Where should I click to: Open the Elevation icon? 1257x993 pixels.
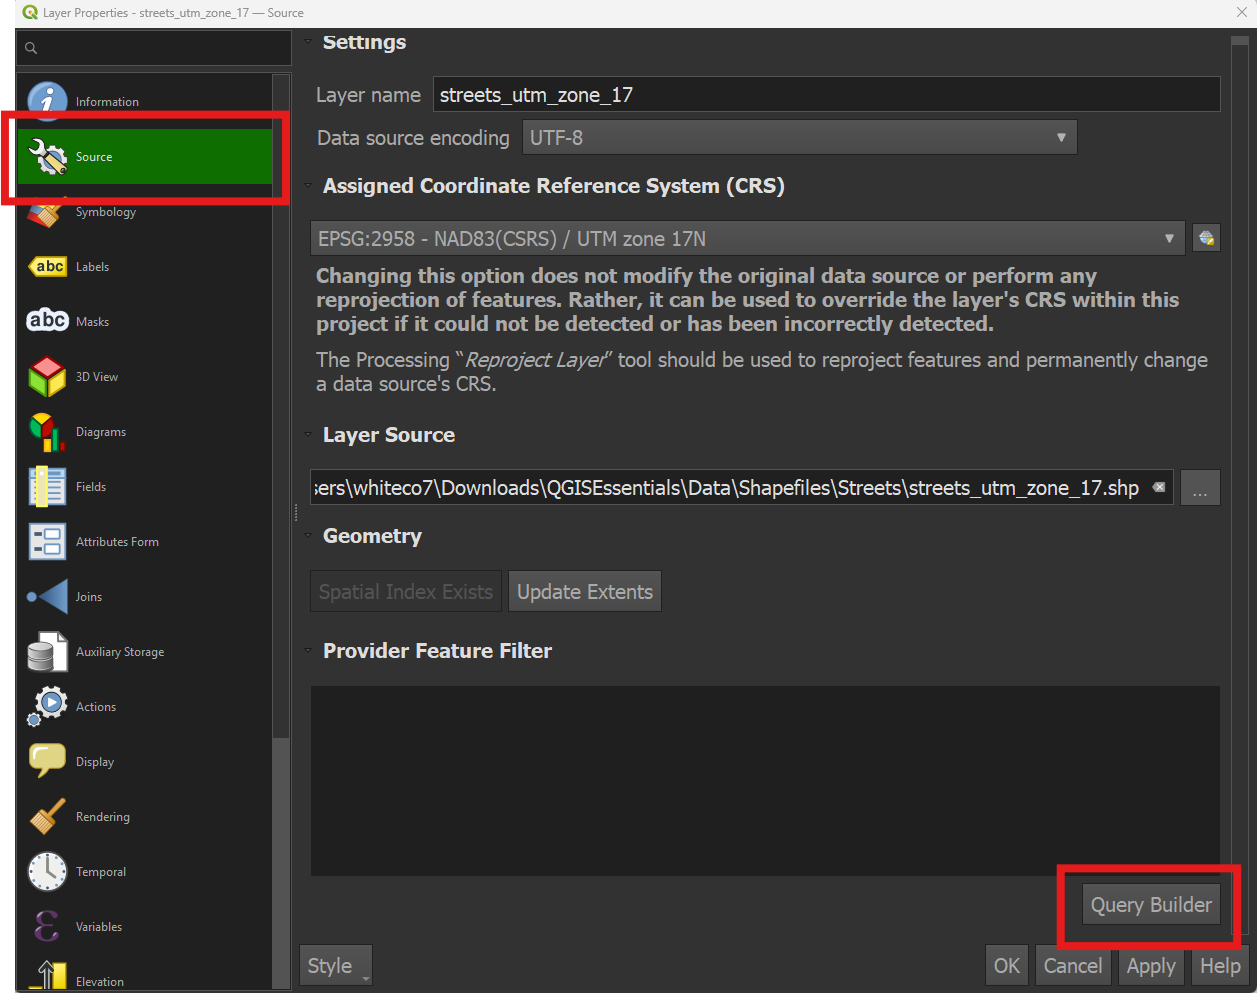47,975
